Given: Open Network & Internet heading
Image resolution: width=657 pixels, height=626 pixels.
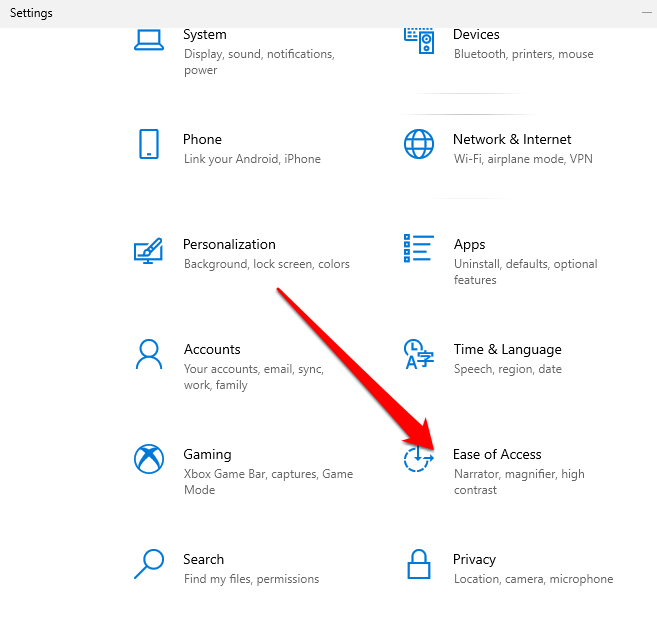Looking at the screenshot, I should point(512,139).
